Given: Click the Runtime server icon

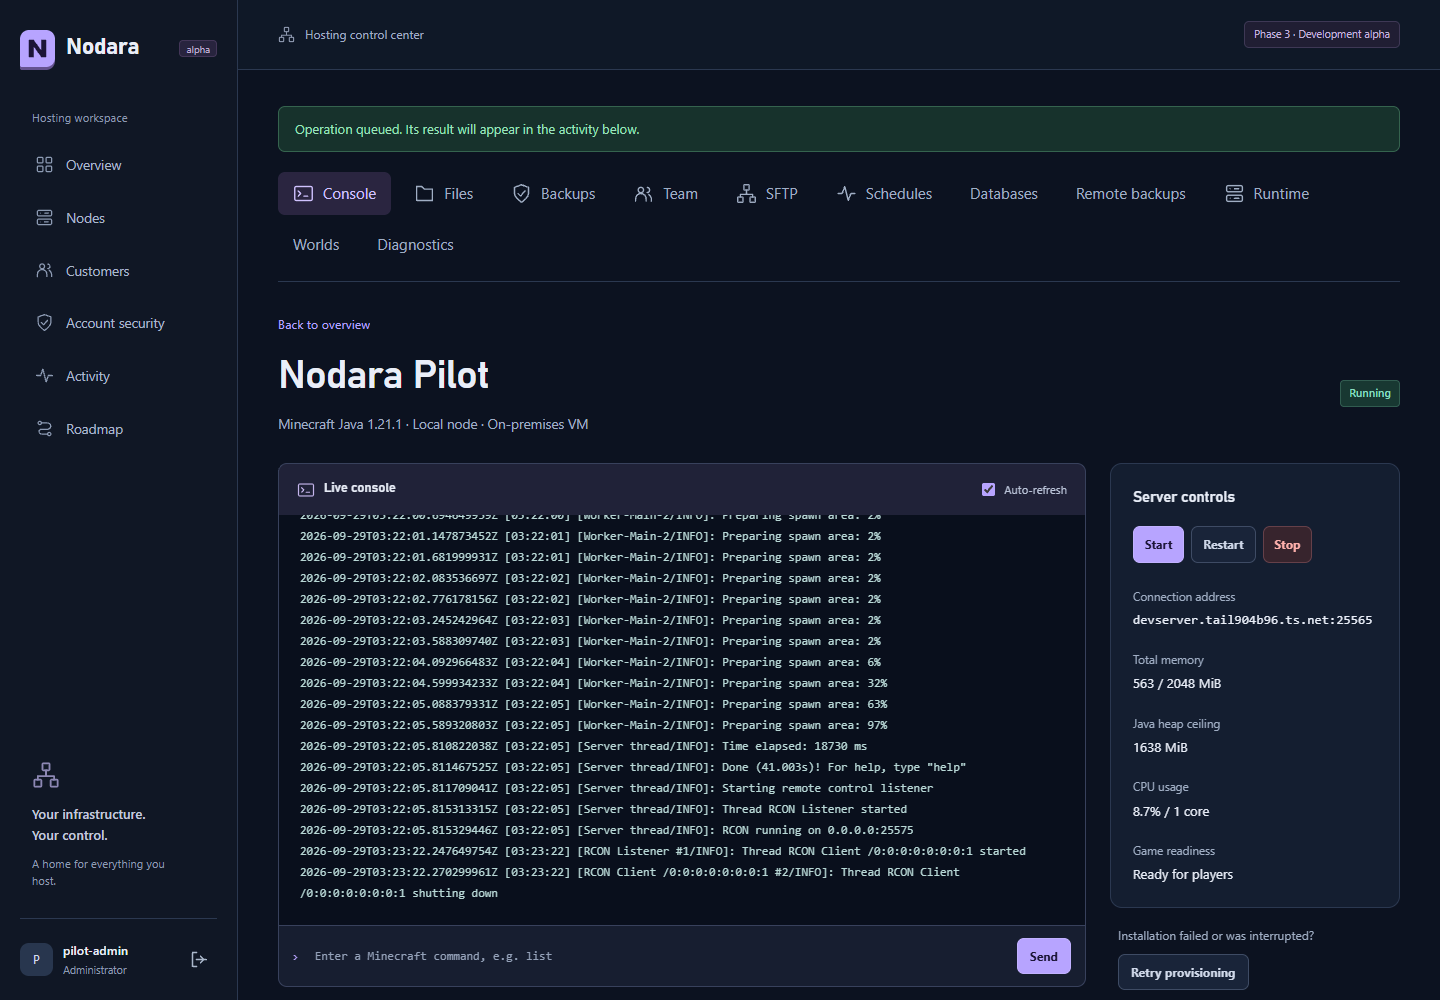Looking at the screenshot, I should click(1234, 194).
